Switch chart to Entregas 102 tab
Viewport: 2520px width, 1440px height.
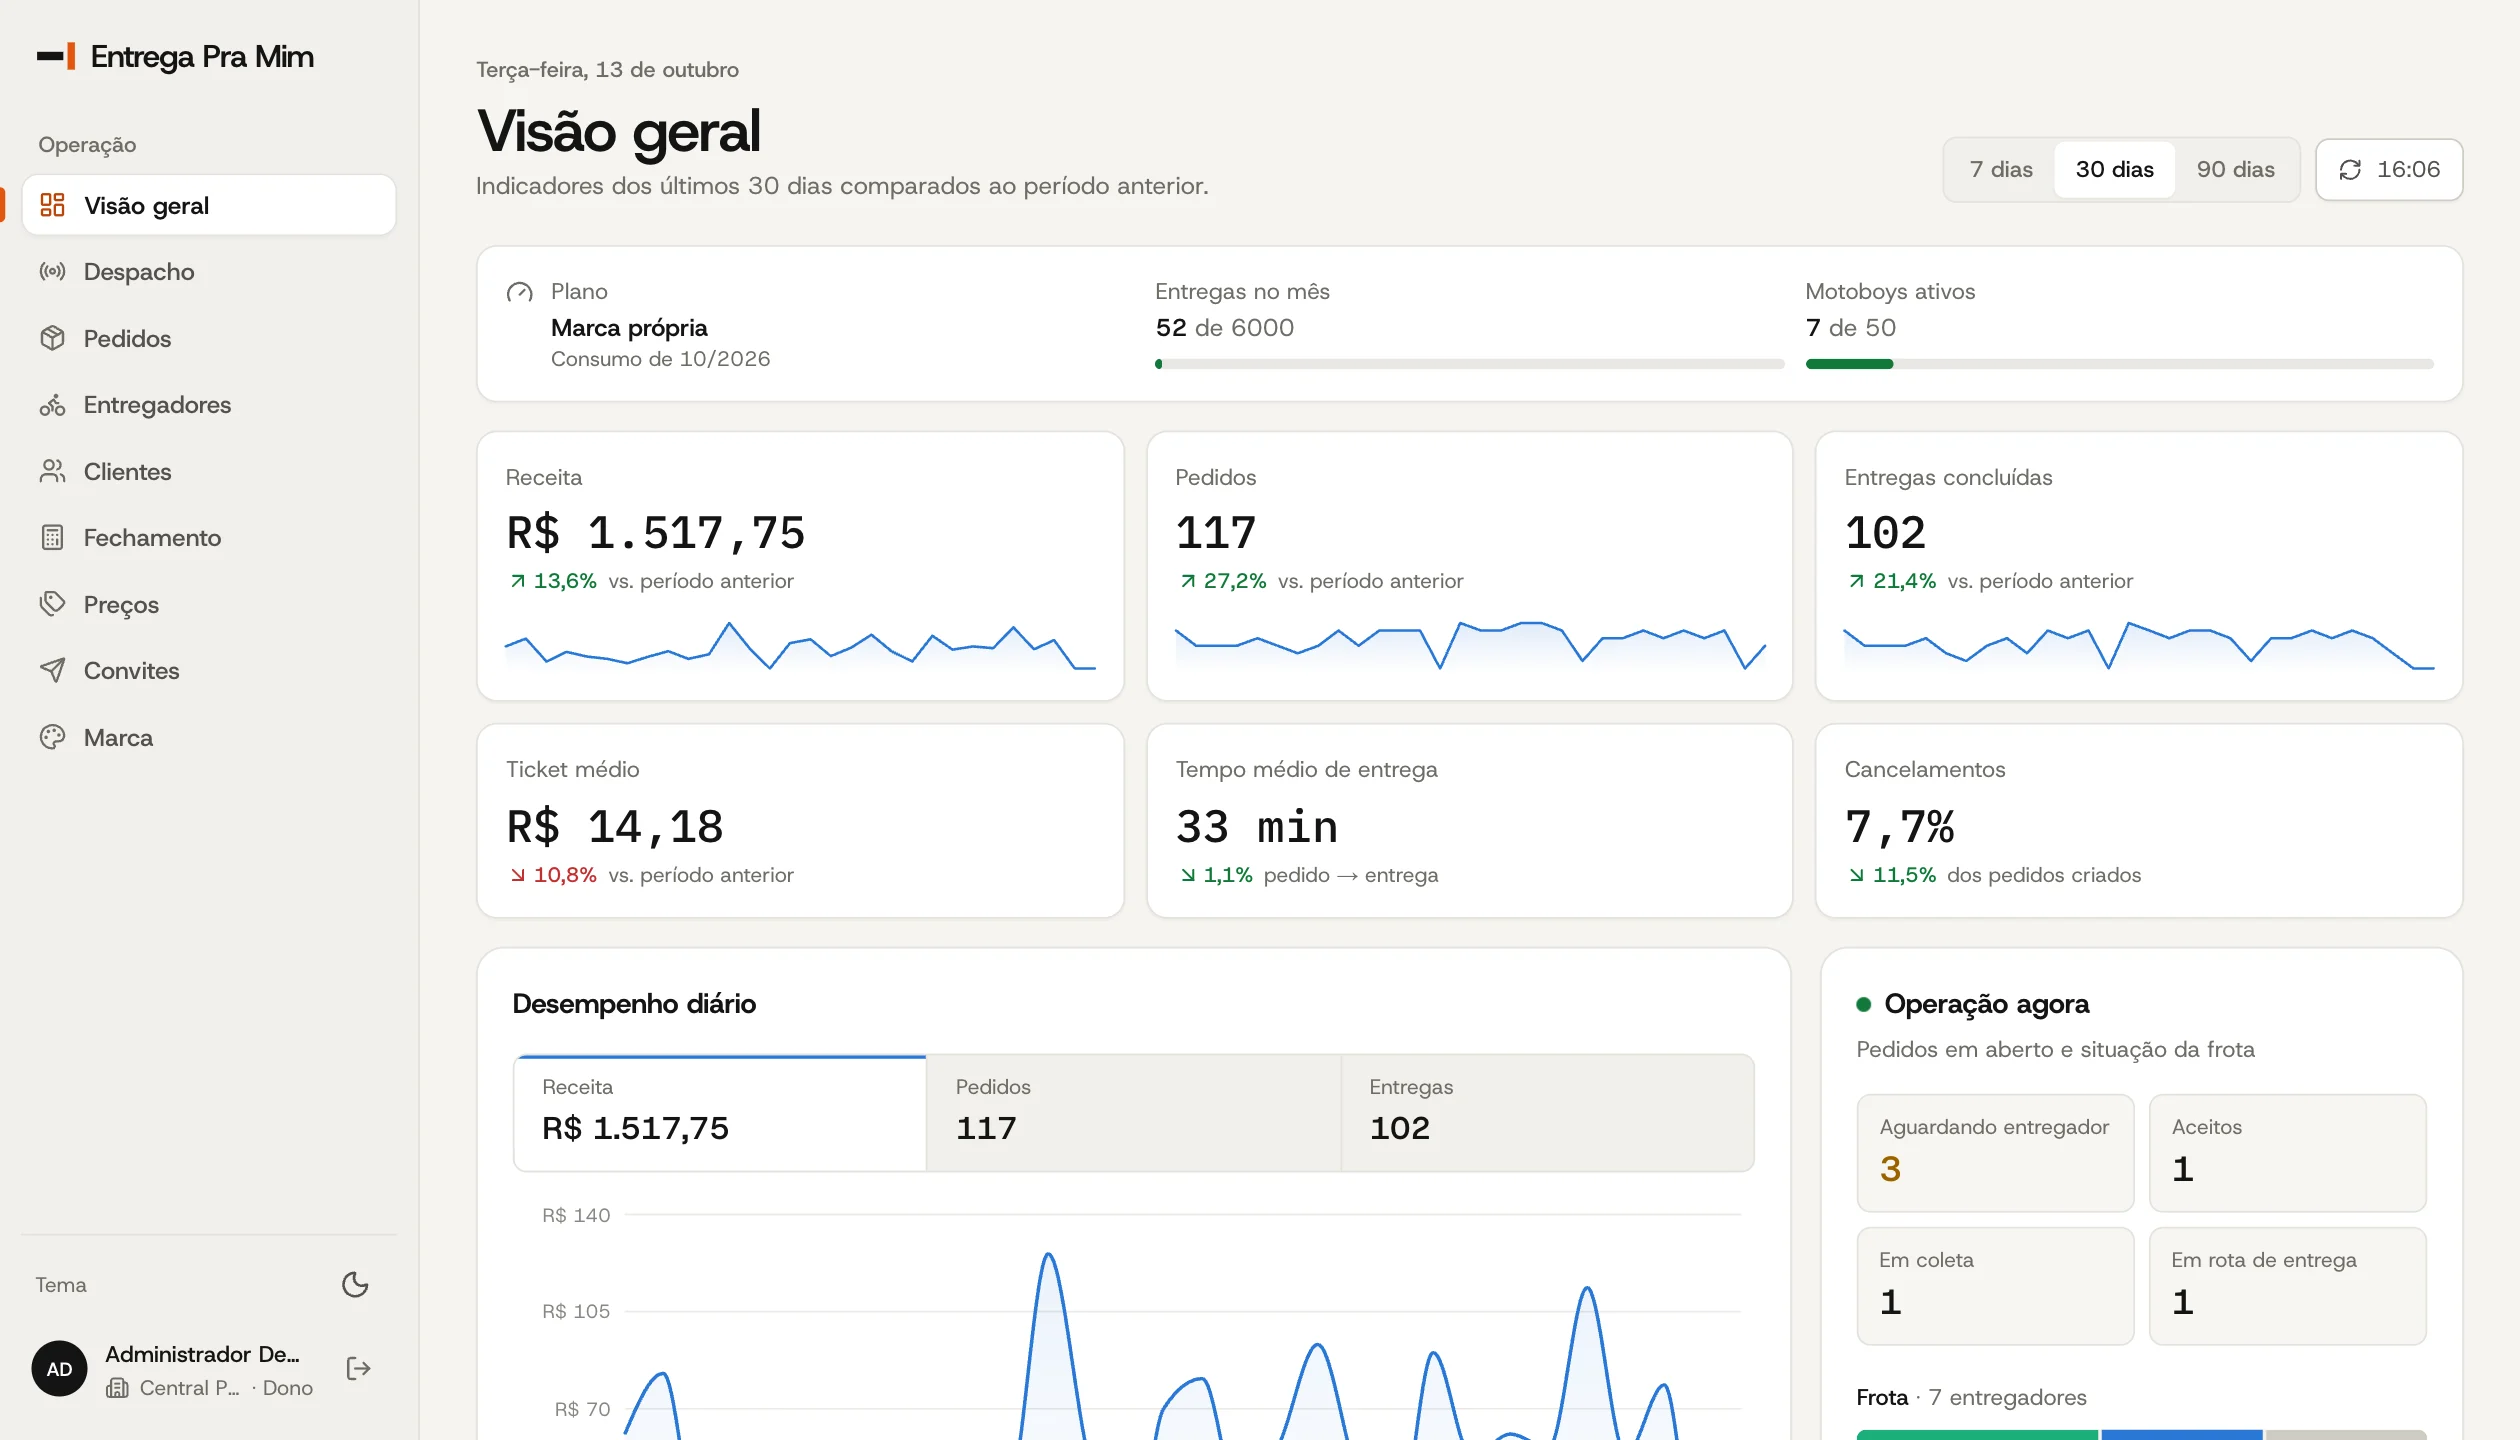(x=1547, y=1112)
